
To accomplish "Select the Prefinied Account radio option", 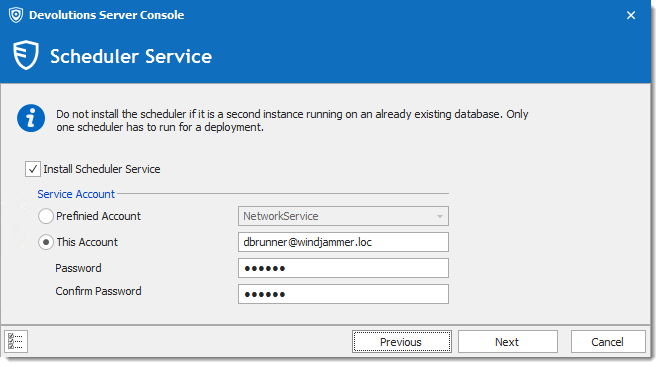I will [x=46, y=216].
